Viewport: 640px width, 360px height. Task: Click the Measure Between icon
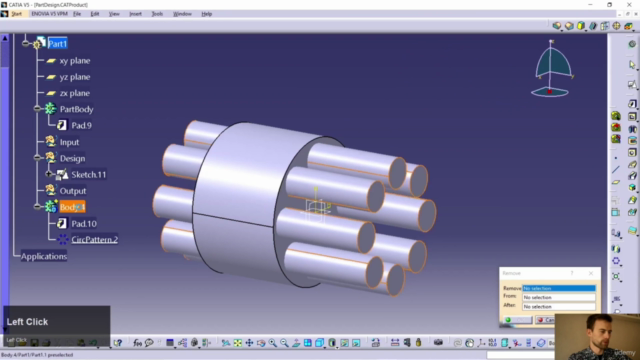click(395, 343)
